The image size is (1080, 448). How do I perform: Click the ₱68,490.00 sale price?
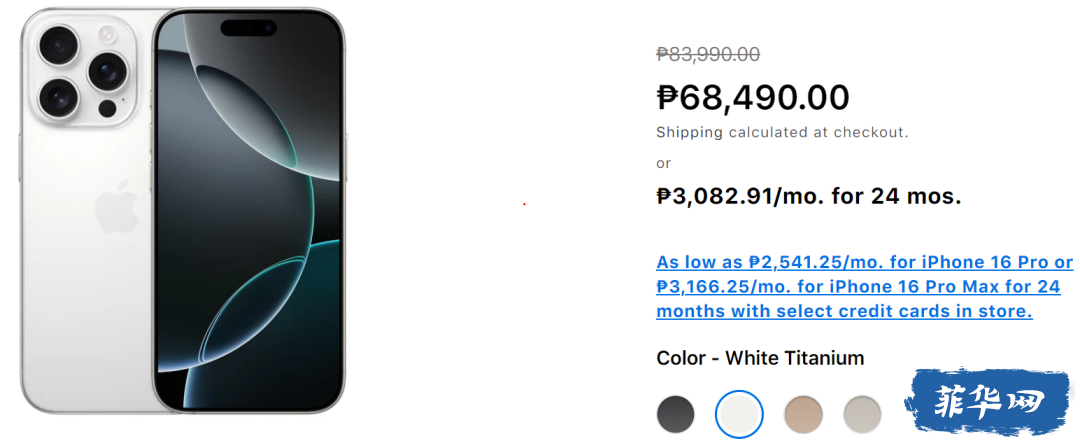(x=753, y=97)
